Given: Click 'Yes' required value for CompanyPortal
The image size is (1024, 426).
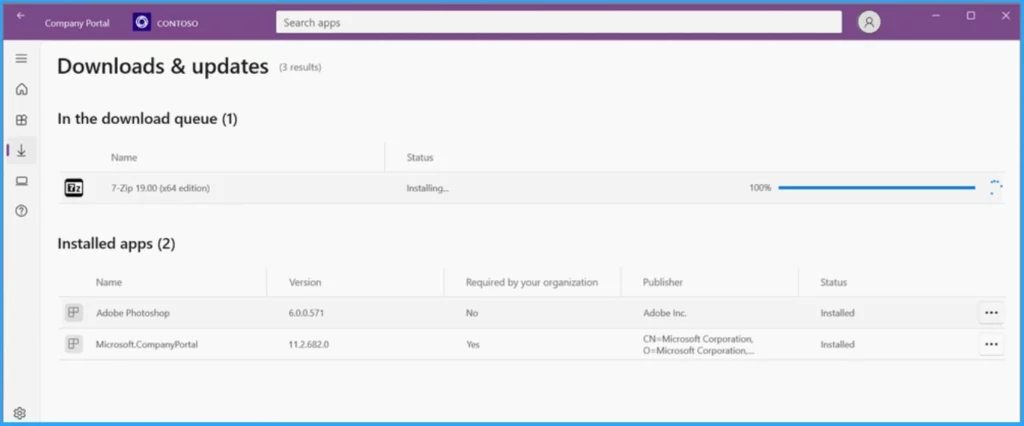Looking at the screenshot, I should tap(473, 344).
